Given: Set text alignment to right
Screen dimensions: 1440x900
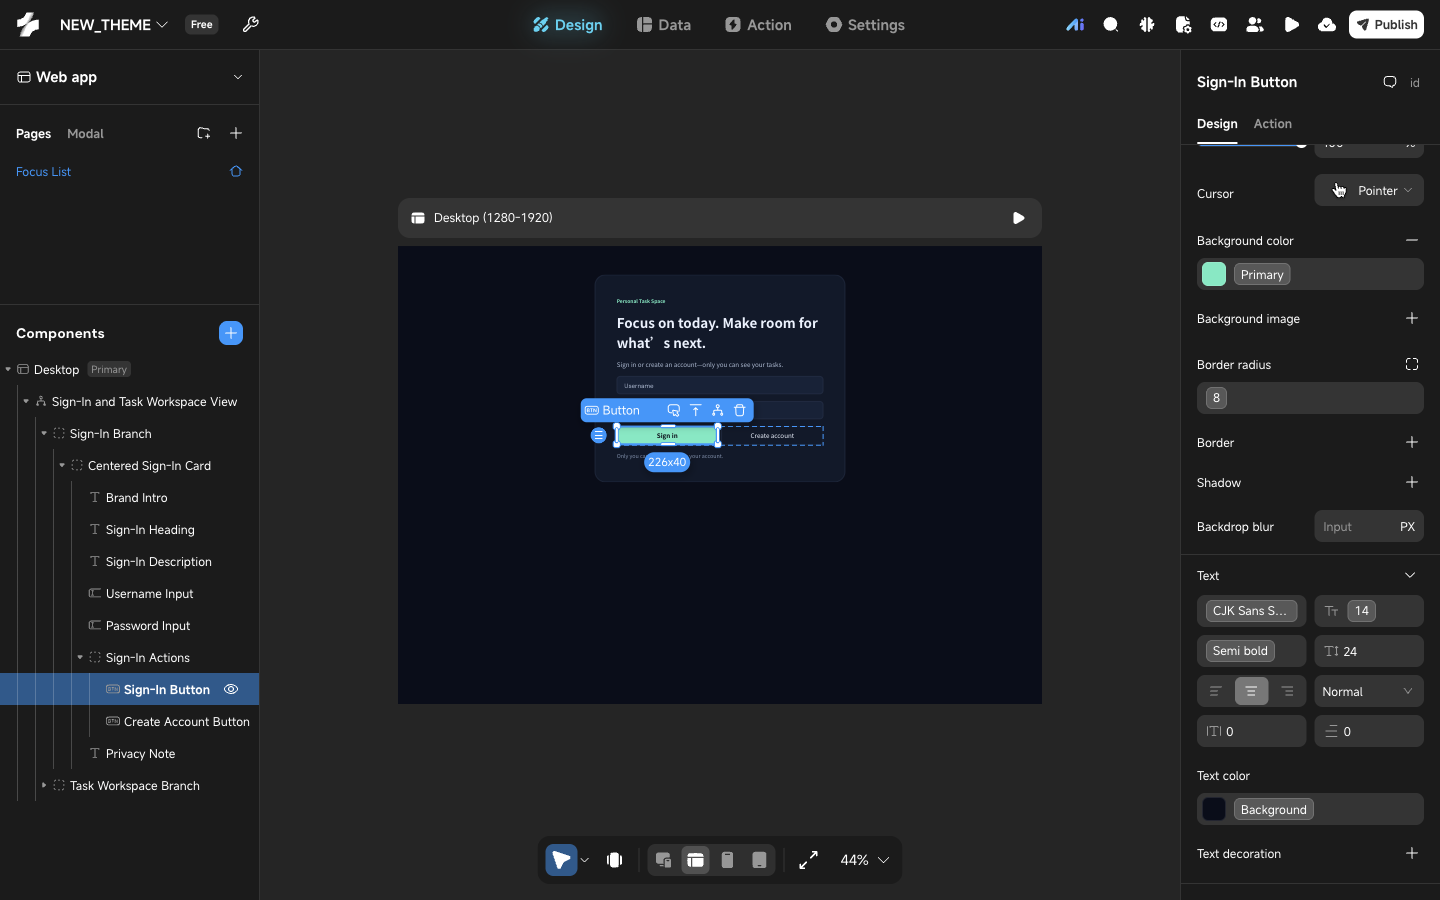Looking at the screenshot, I should click(x=1288, y=691).
